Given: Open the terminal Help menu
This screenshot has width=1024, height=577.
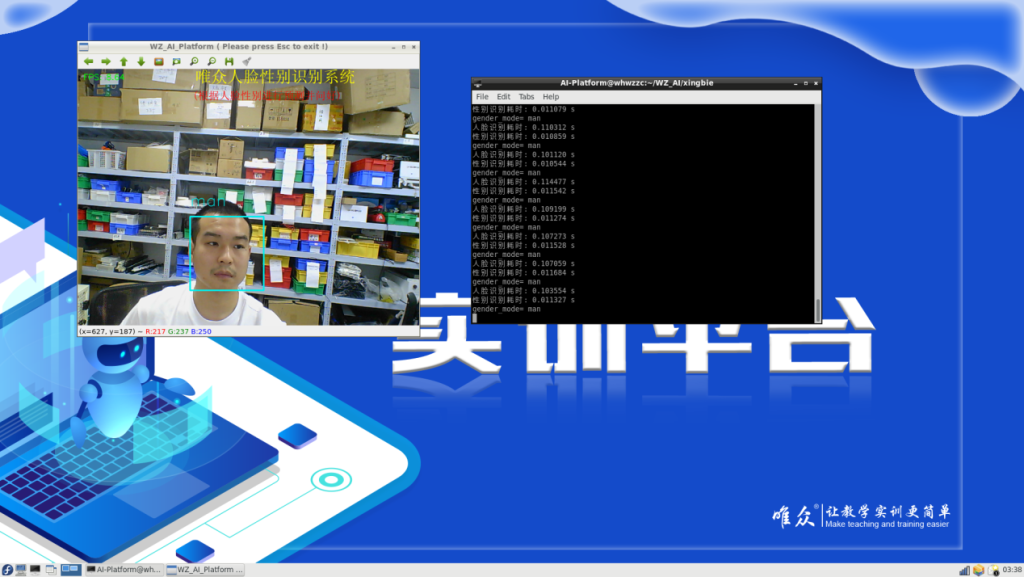Looking at the screenshot, I should (551, 97).
